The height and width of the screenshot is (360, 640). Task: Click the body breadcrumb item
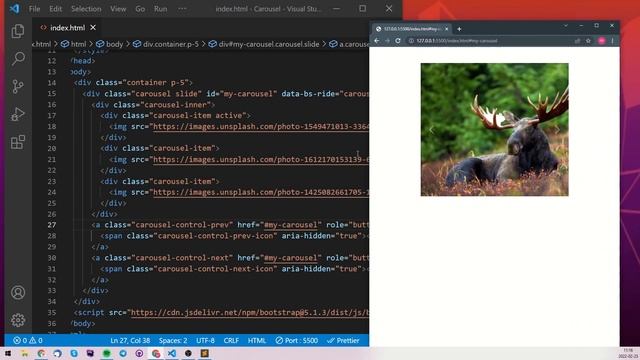[x=109, y=44]
